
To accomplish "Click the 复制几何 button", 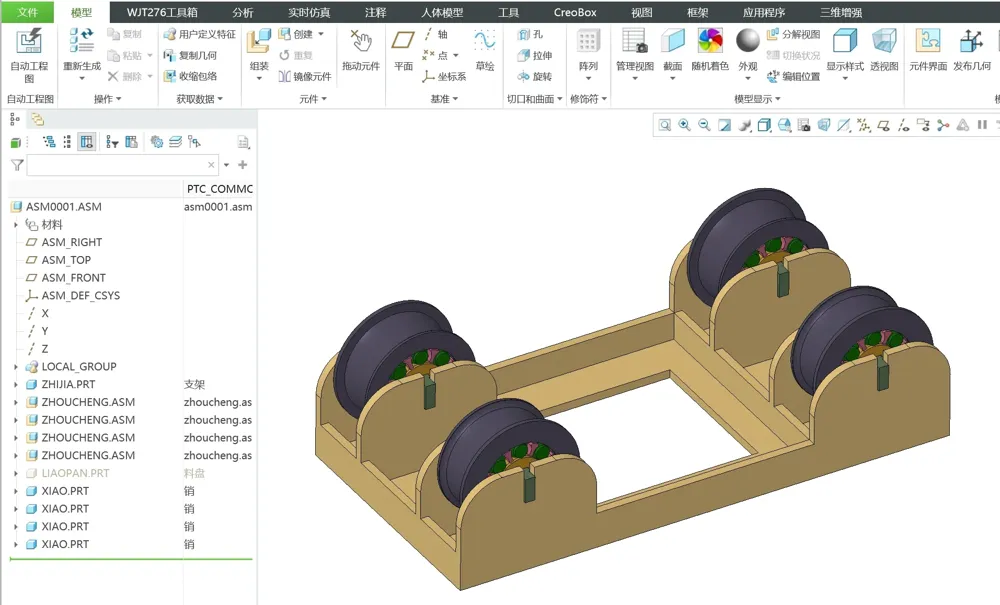I will pos(190,55).
